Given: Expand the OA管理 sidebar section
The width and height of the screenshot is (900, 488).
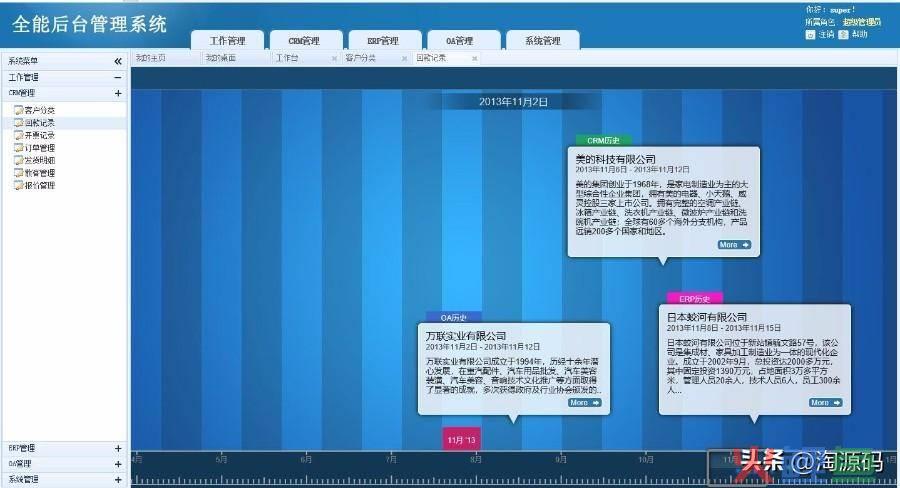Looking at the screenshot, I should coord(118,464).
